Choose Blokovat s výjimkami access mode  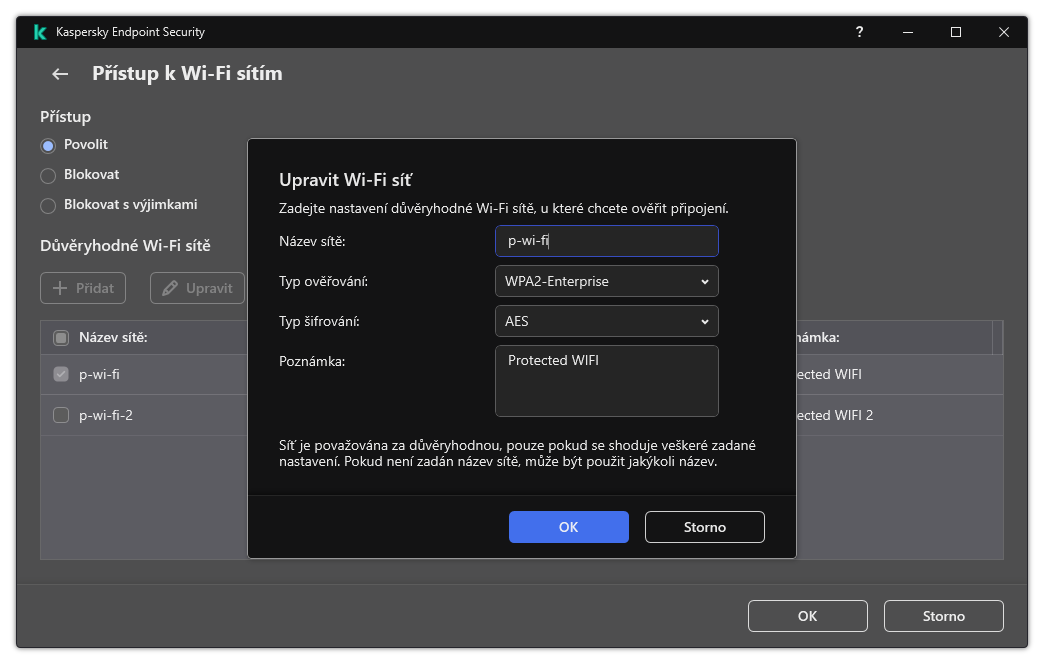point(47,205)
